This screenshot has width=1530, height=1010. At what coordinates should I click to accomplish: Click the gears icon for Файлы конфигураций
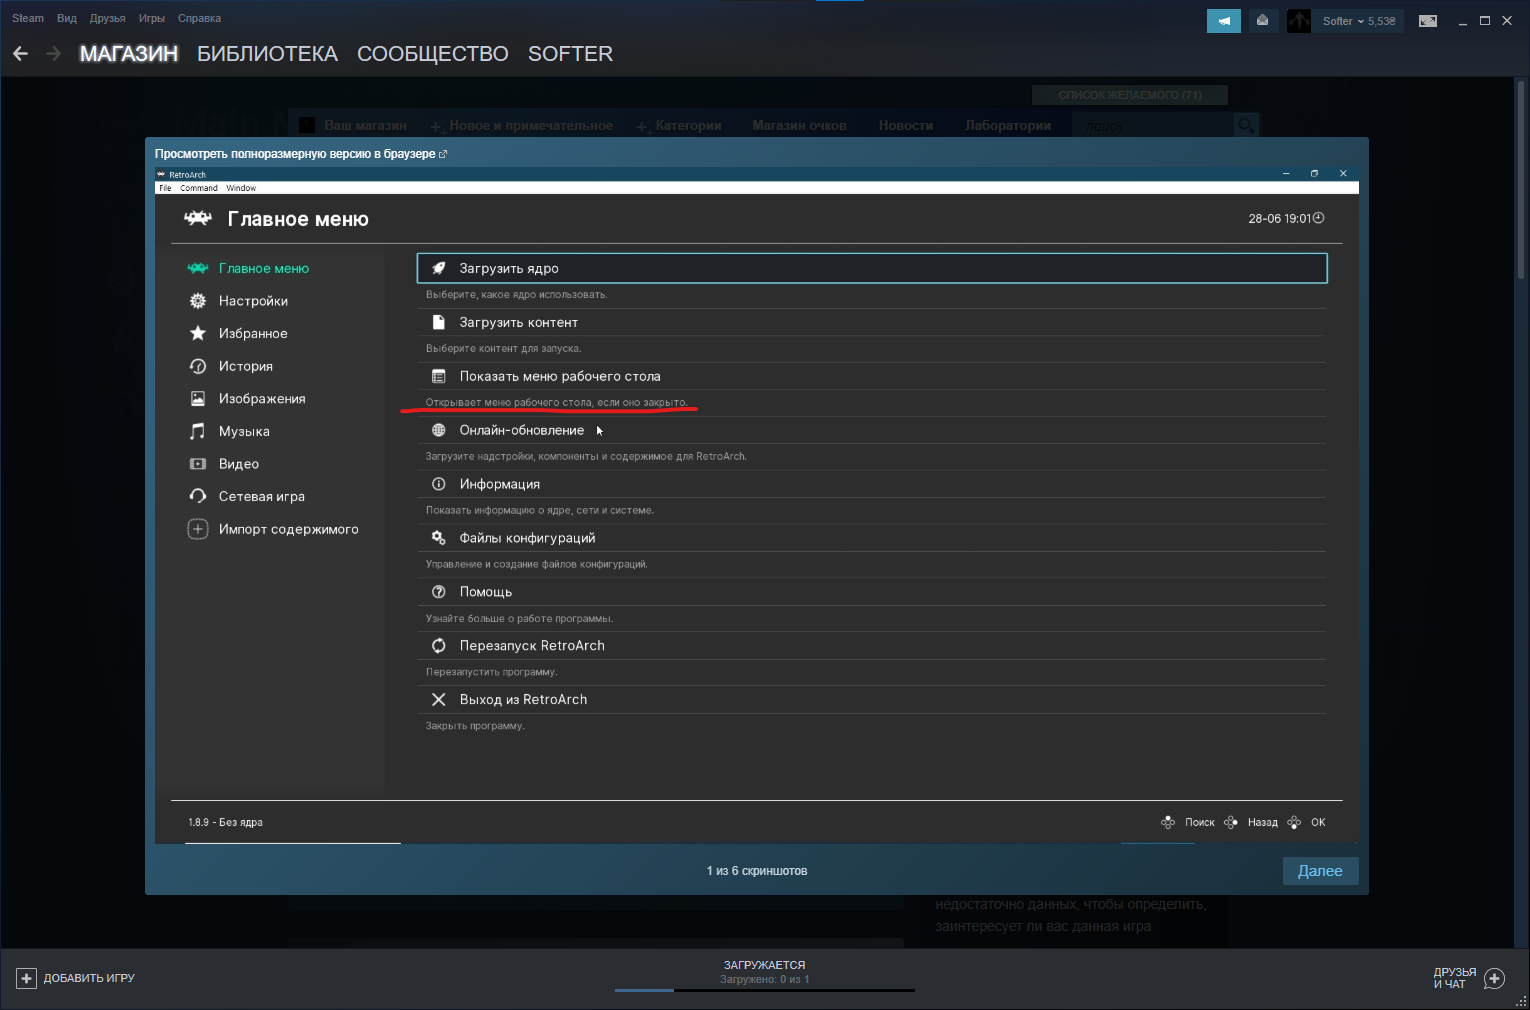click(438, 538)
